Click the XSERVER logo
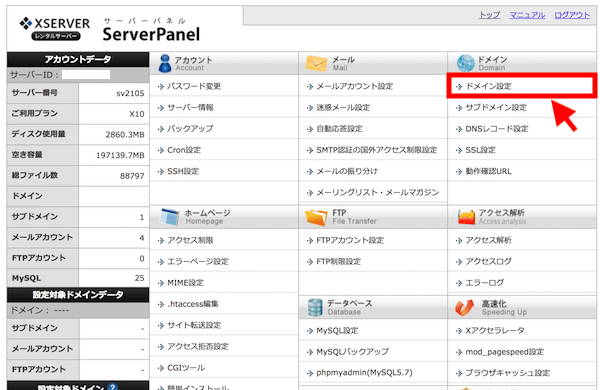This screenshot has height=390, width=600. coord(55,29)
